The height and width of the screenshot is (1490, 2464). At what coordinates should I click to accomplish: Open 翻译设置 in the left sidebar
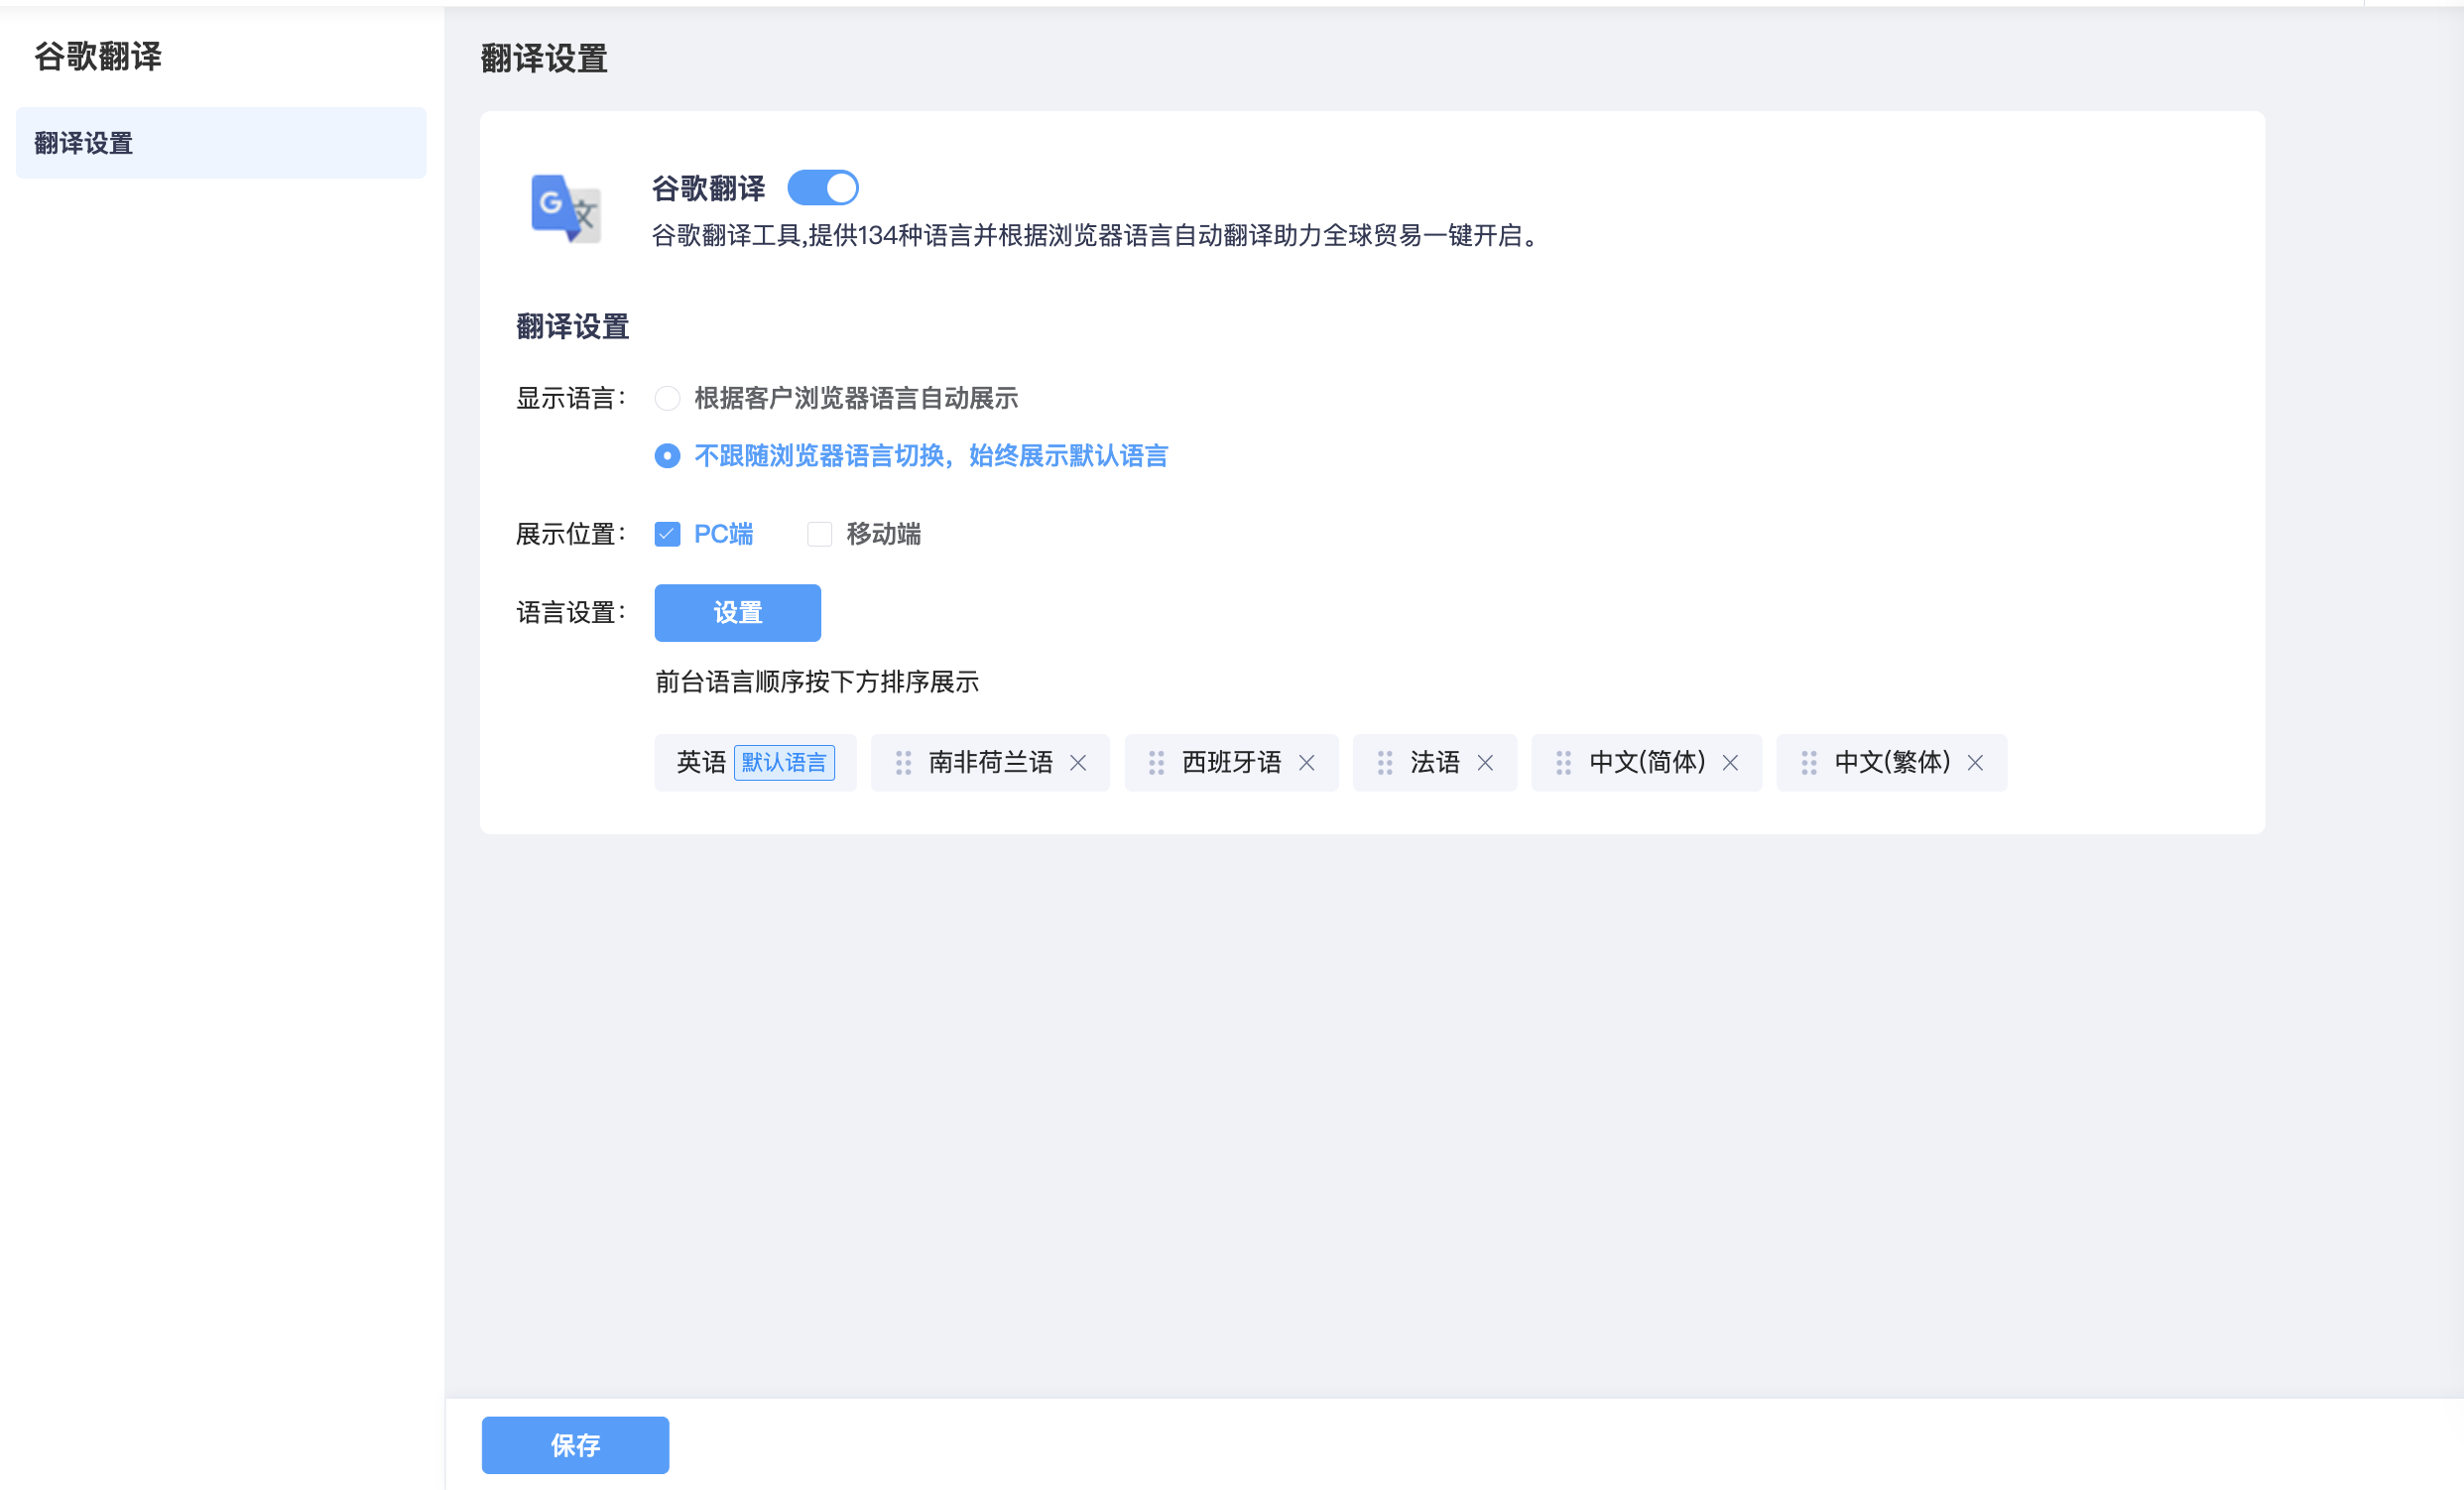82,143
